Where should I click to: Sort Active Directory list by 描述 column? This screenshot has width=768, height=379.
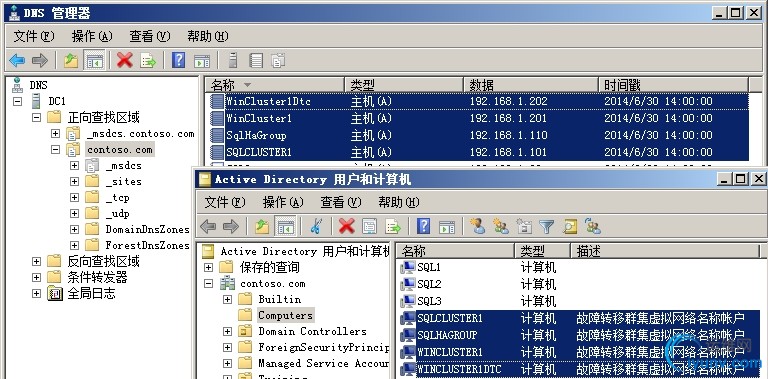point(666,251)
